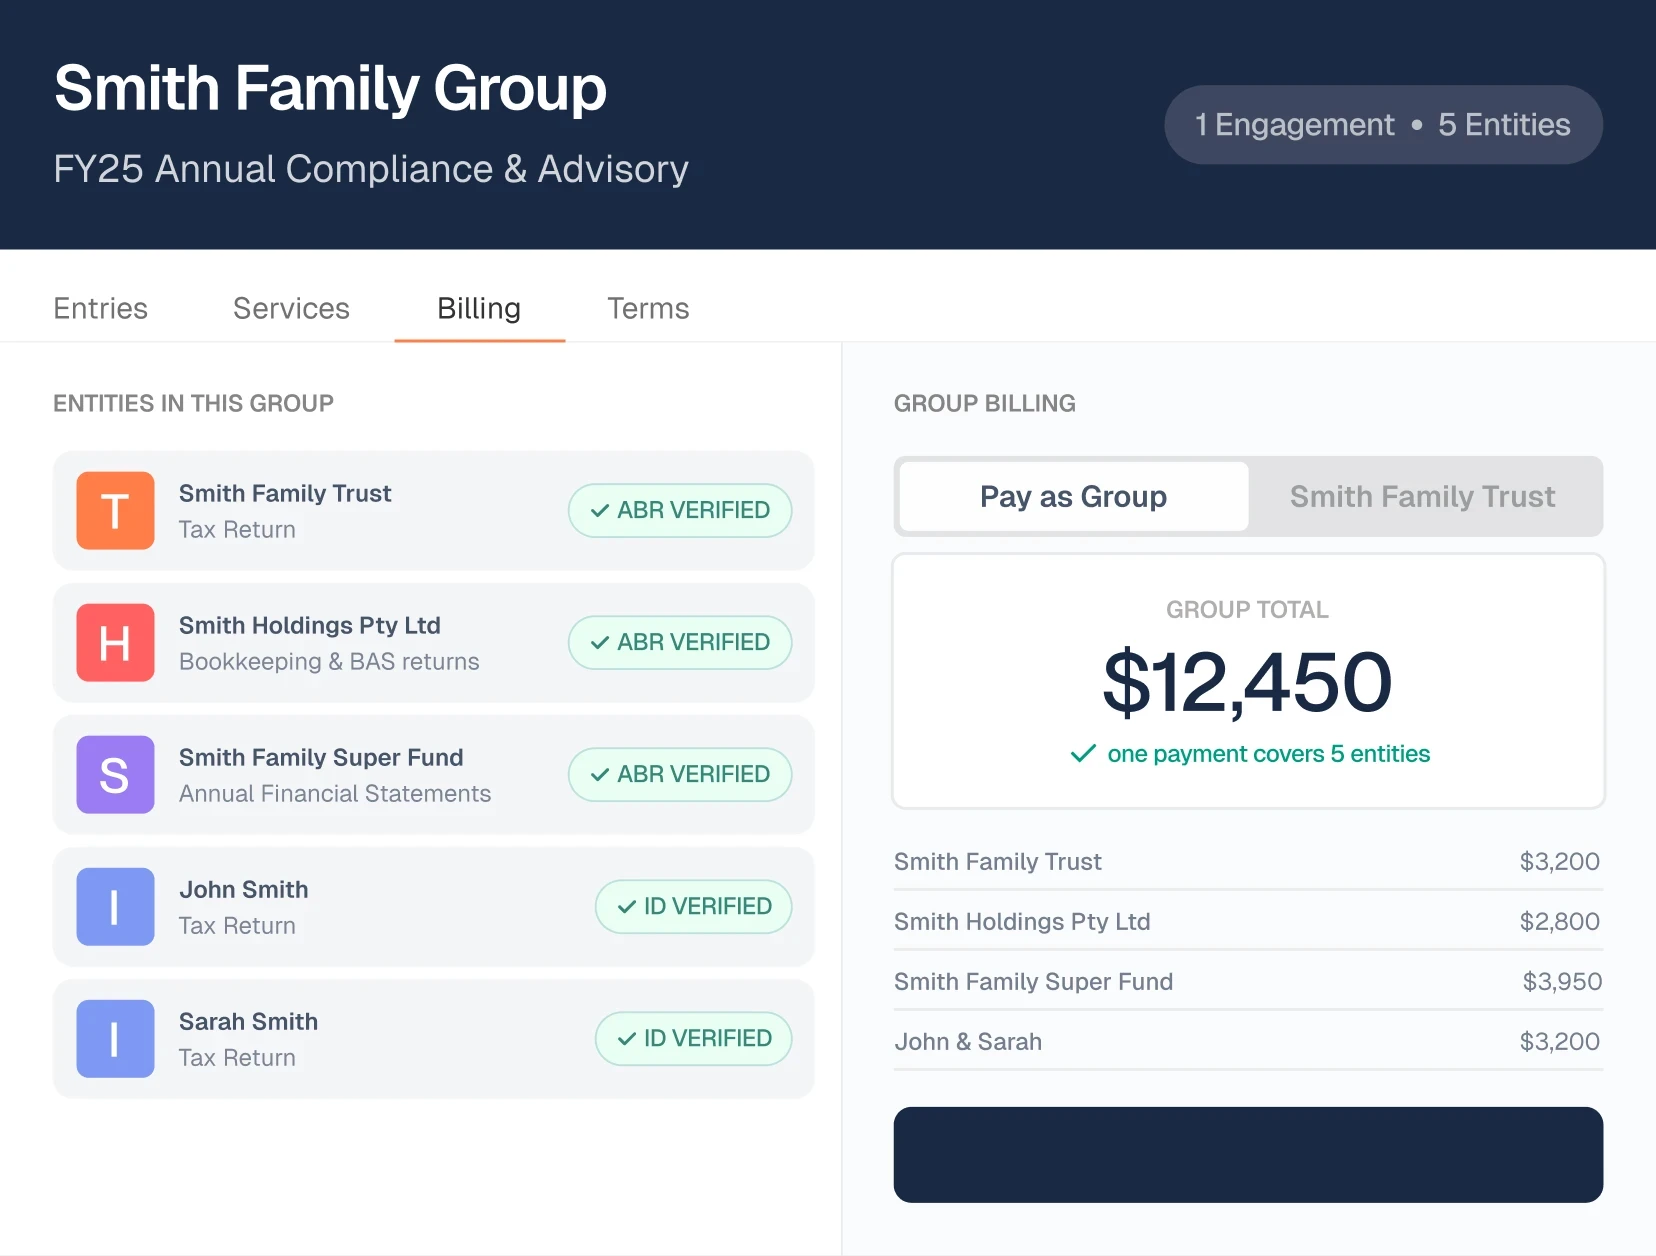Click ID Verified badge for John Smith
Screen dimensions: 1656x1256
tap(693, 907)
